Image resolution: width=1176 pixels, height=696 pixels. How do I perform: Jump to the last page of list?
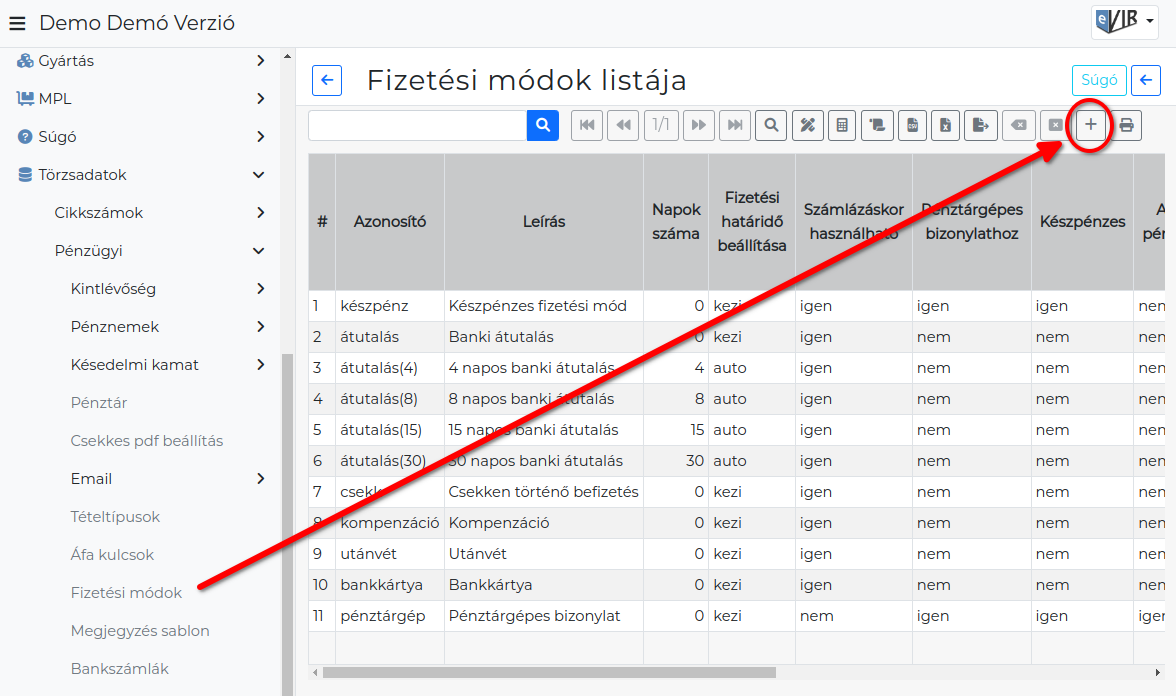point(735,125)
